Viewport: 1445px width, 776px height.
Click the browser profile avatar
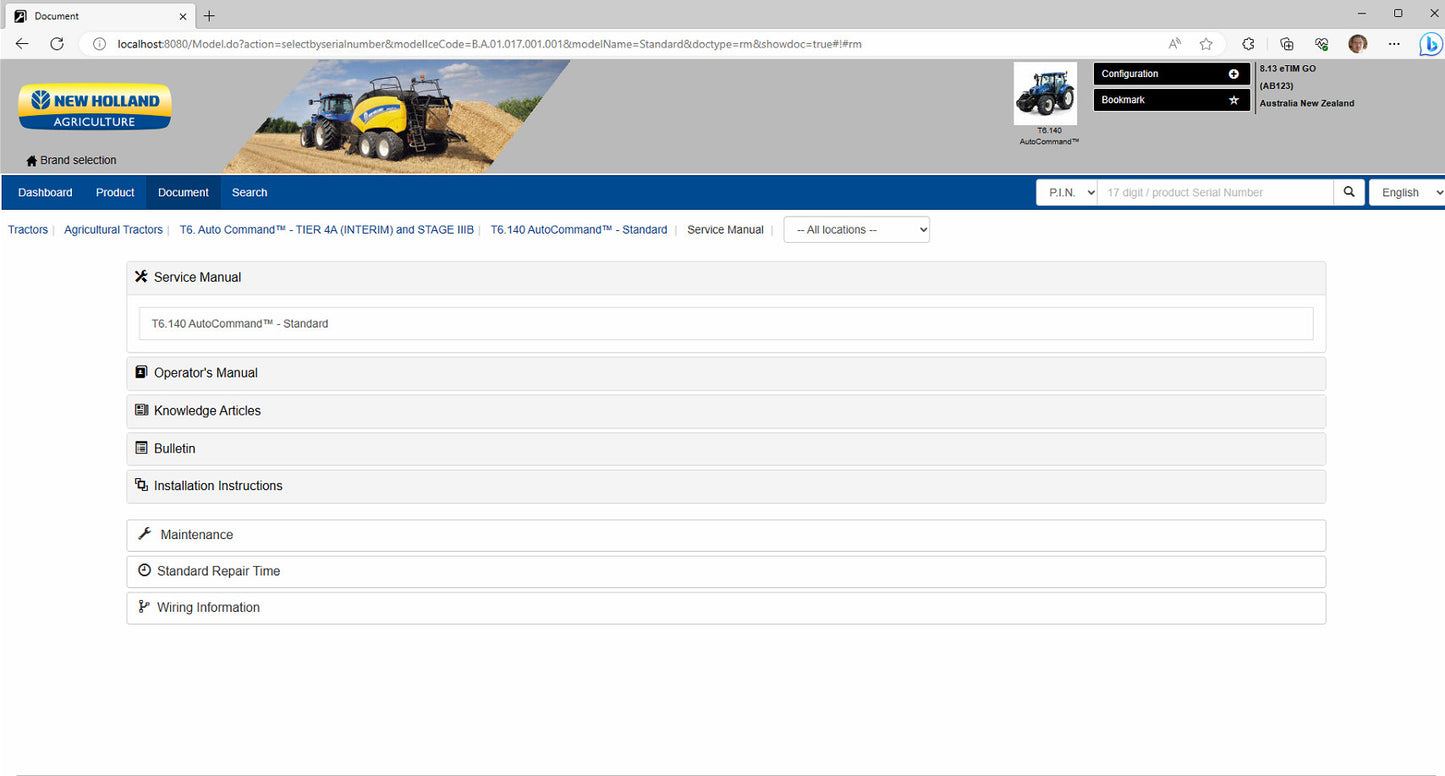tap(1357, 44)
